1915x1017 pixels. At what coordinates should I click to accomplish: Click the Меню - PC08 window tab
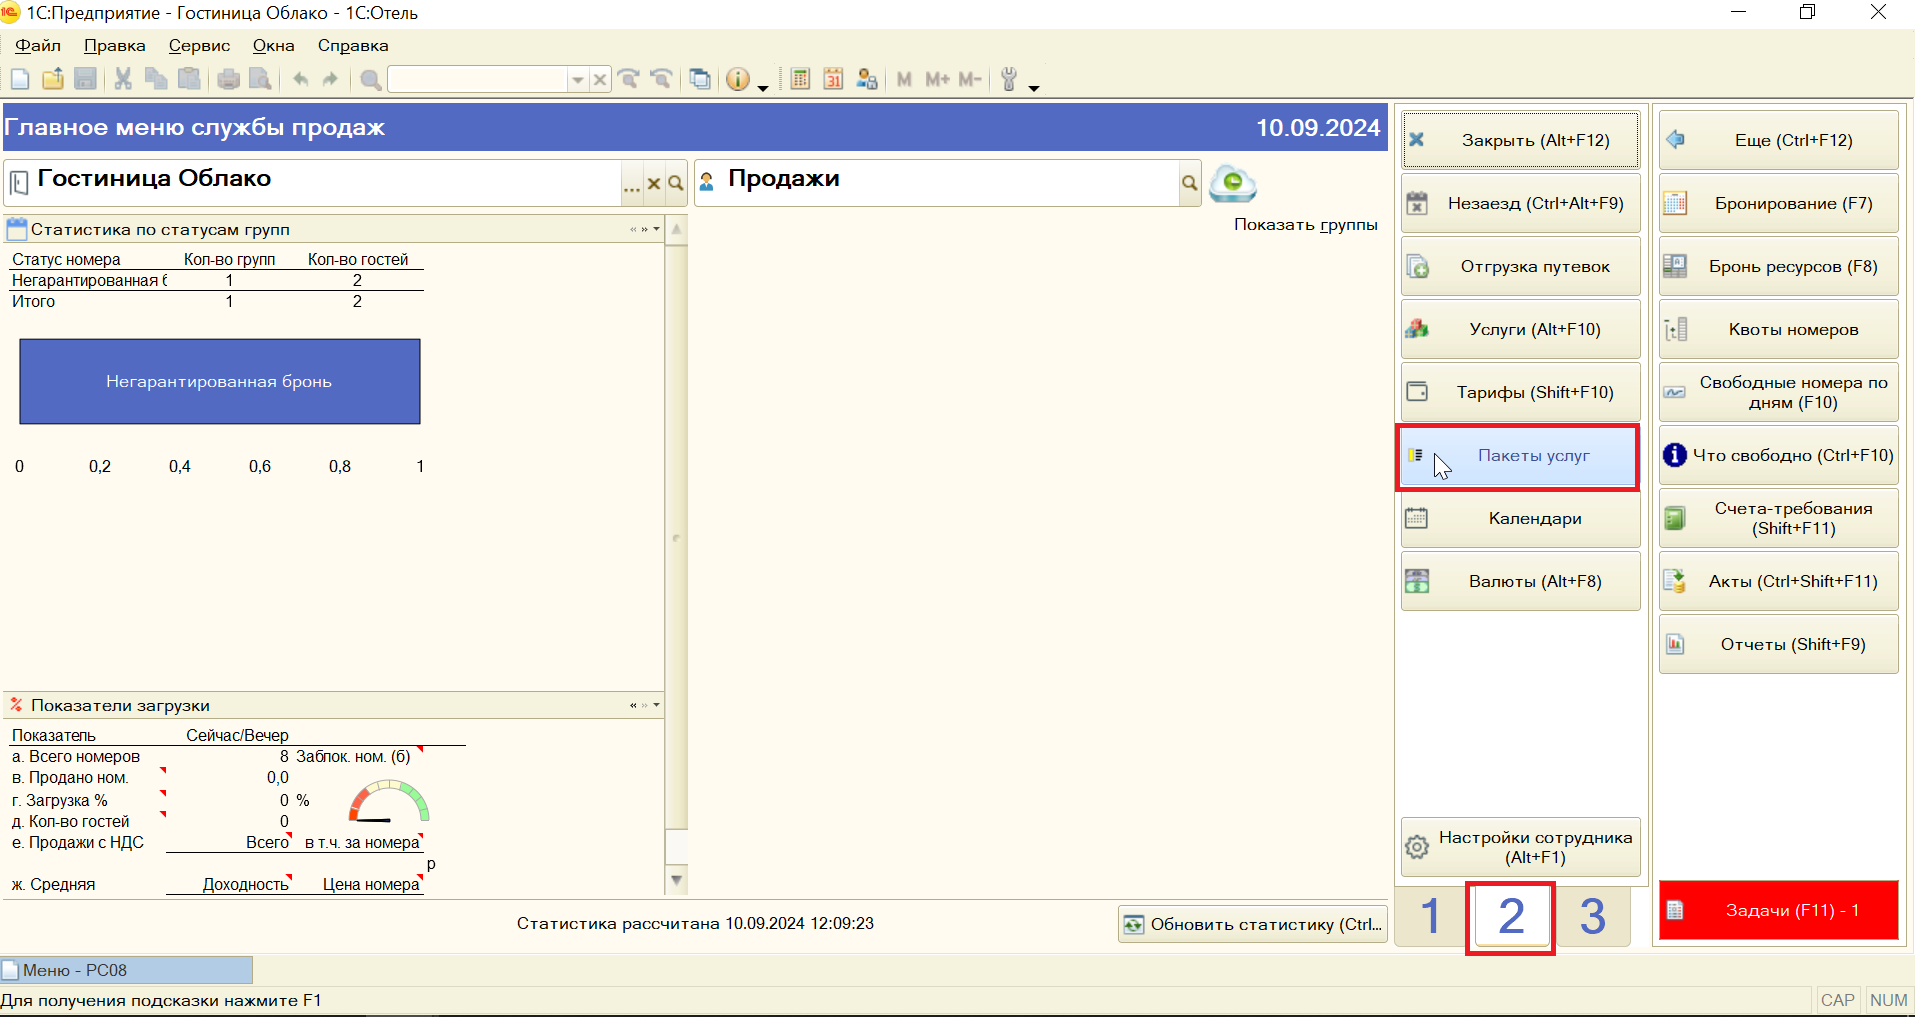click(x=127, y=970)
